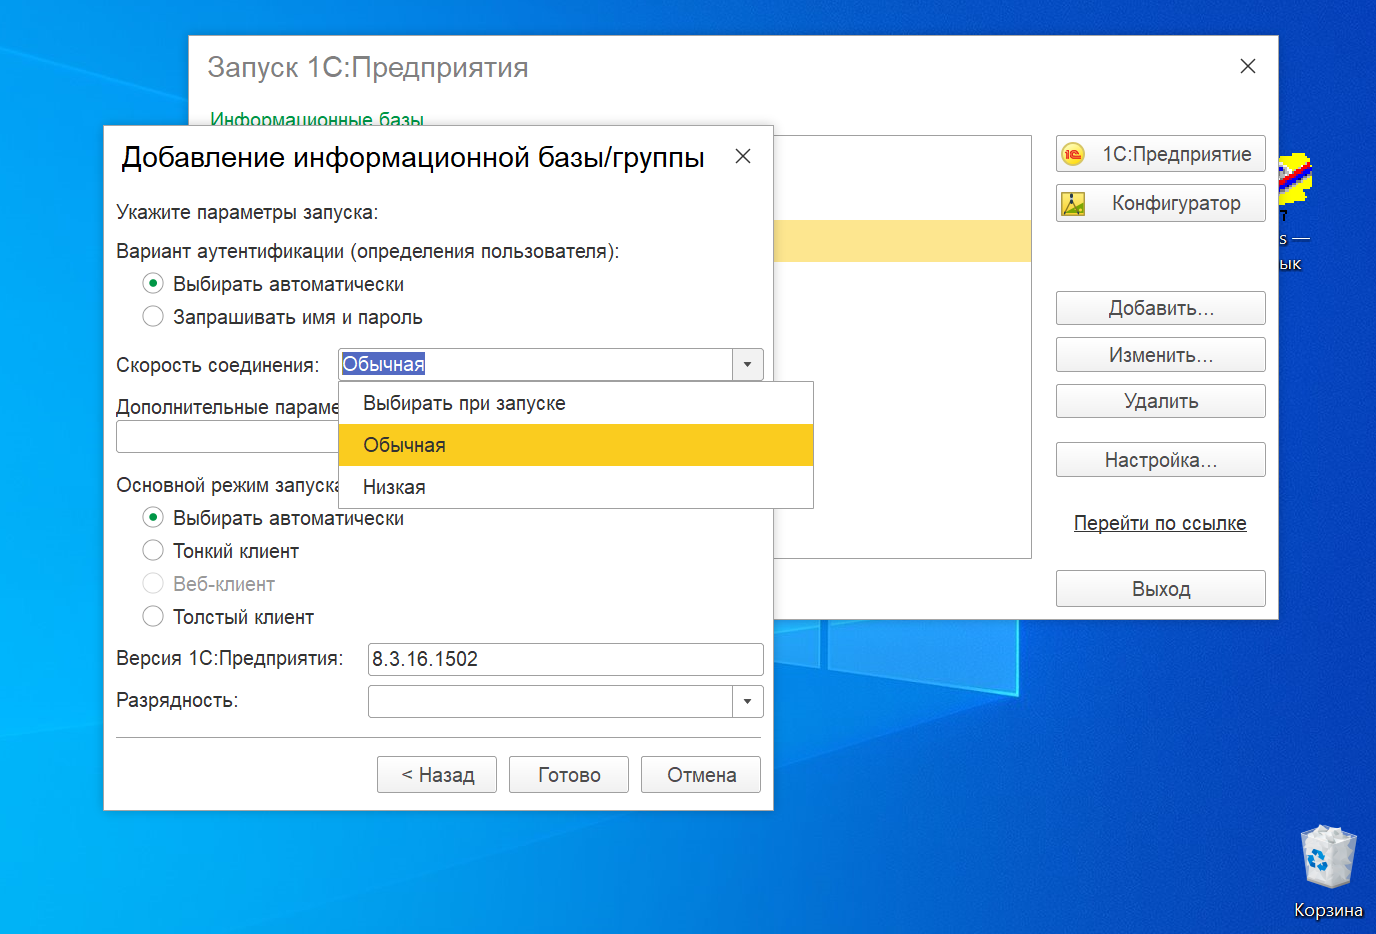The height and width of the screenshot is (934, 1376).
Task: Open the Корзина recycle bin icon
Action: [1328, 871]
